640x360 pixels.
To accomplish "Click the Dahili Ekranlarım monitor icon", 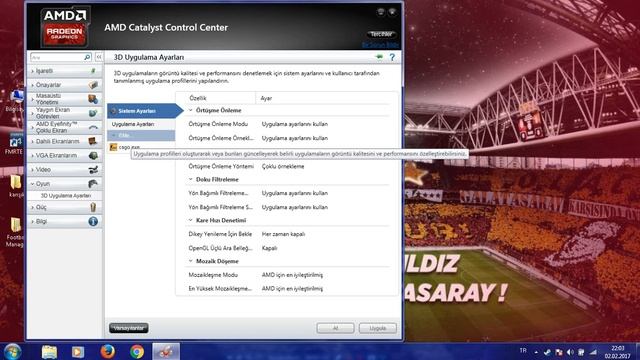I will (x=93, y=141).
